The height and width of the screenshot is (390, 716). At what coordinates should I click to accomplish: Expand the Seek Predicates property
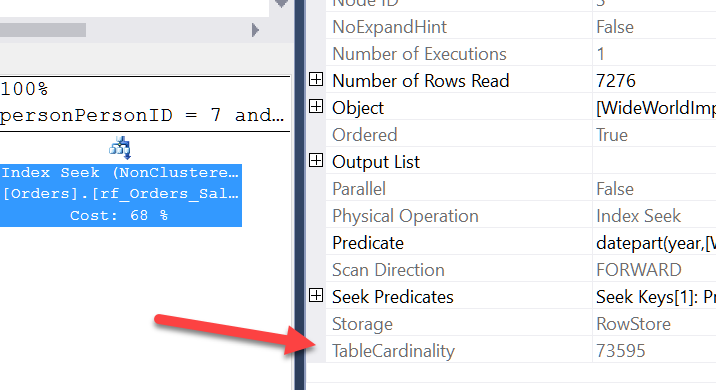pos(316,295)
